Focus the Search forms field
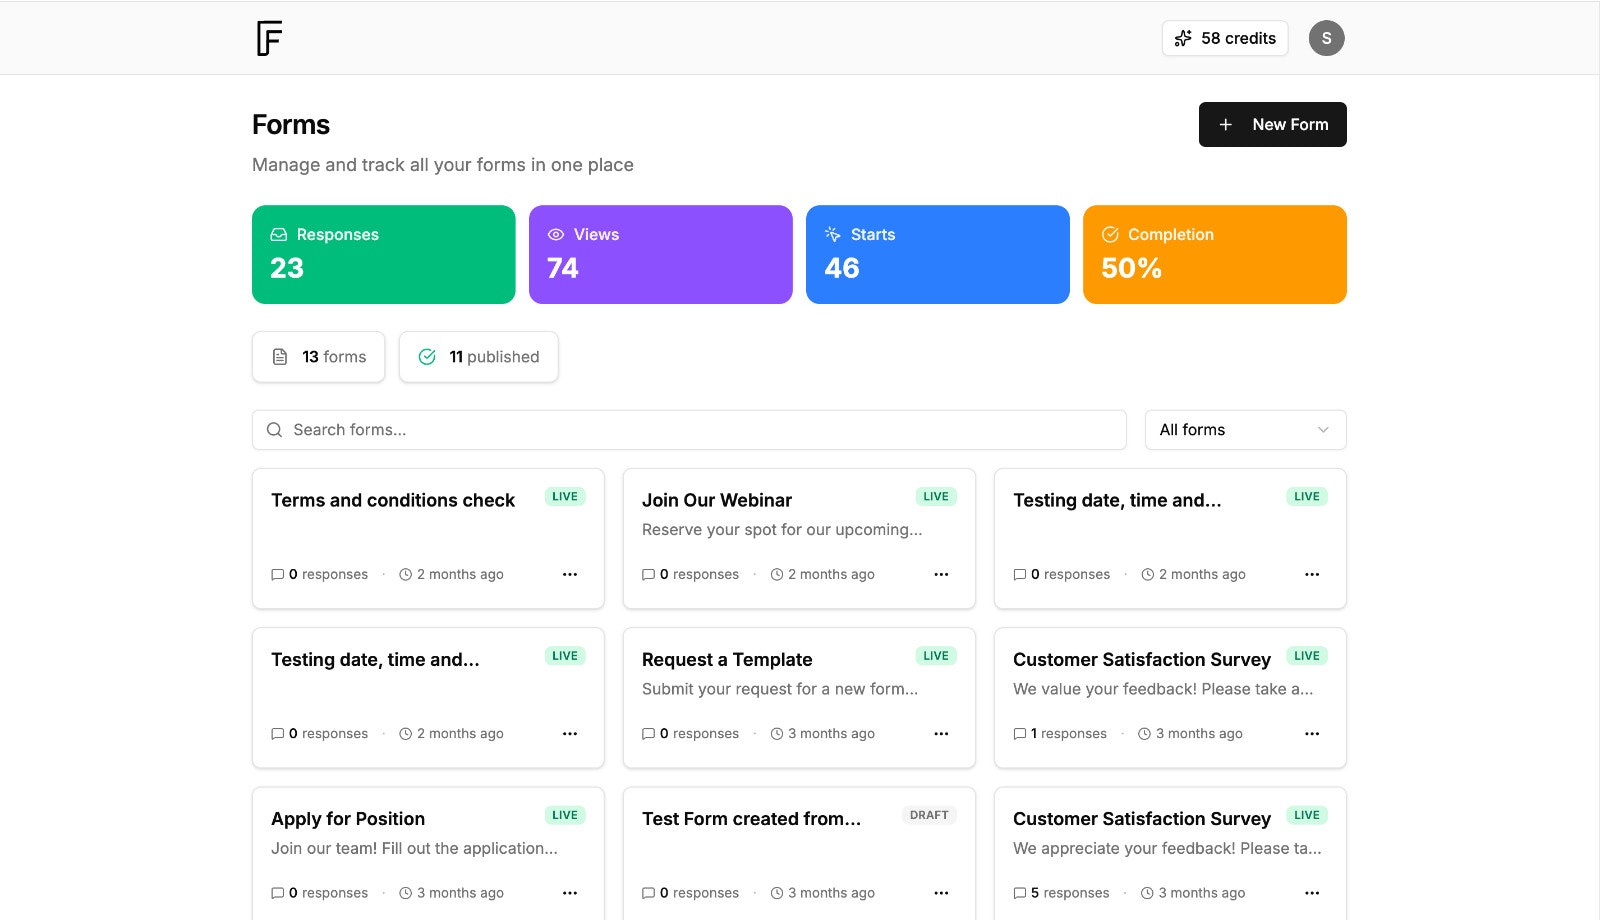The height and width of the screenshot is (920, 1600). [689, 430]
